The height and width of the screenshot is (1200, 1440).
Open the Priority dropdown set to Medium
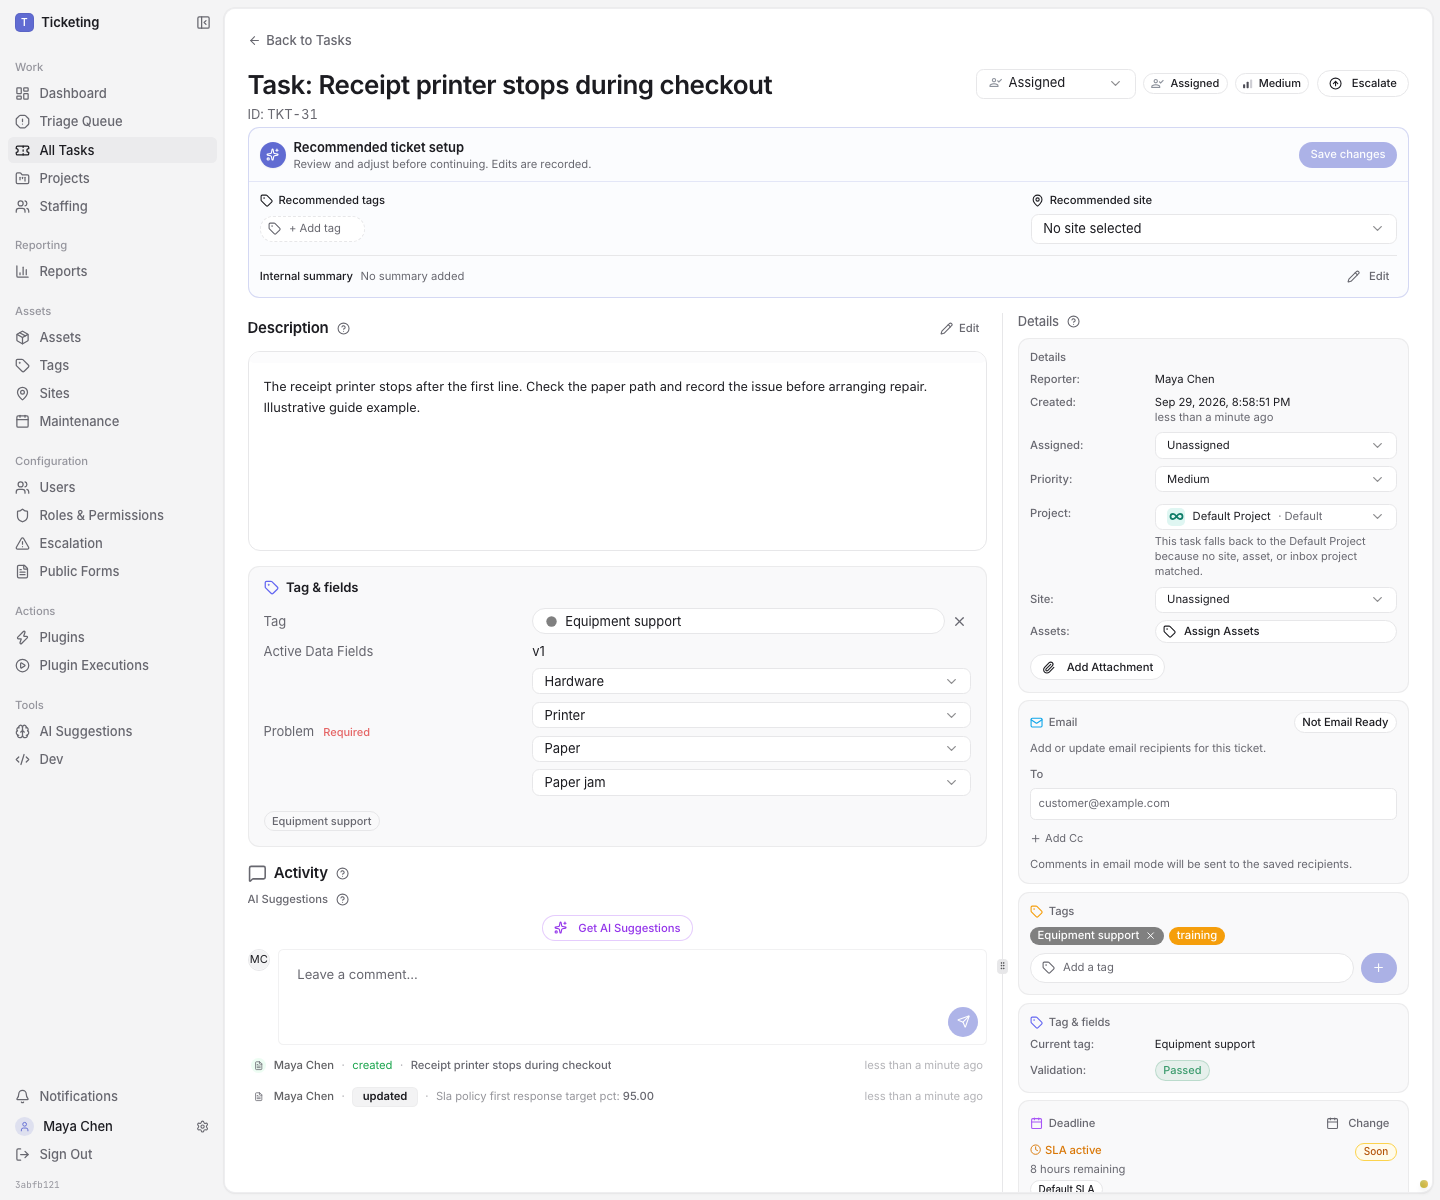[1275, 479]
